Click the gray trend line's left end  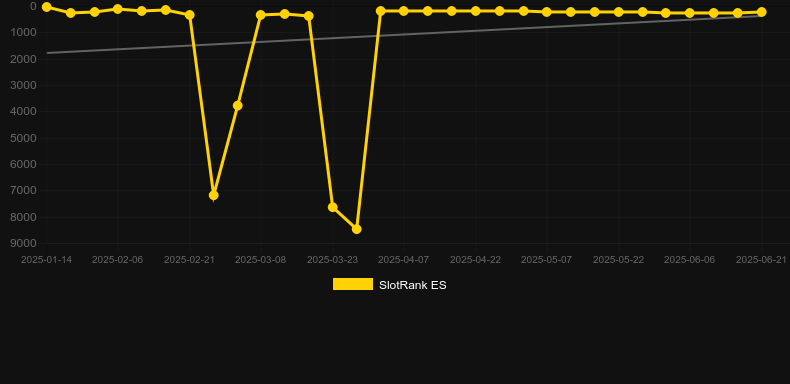coord(48,53)
